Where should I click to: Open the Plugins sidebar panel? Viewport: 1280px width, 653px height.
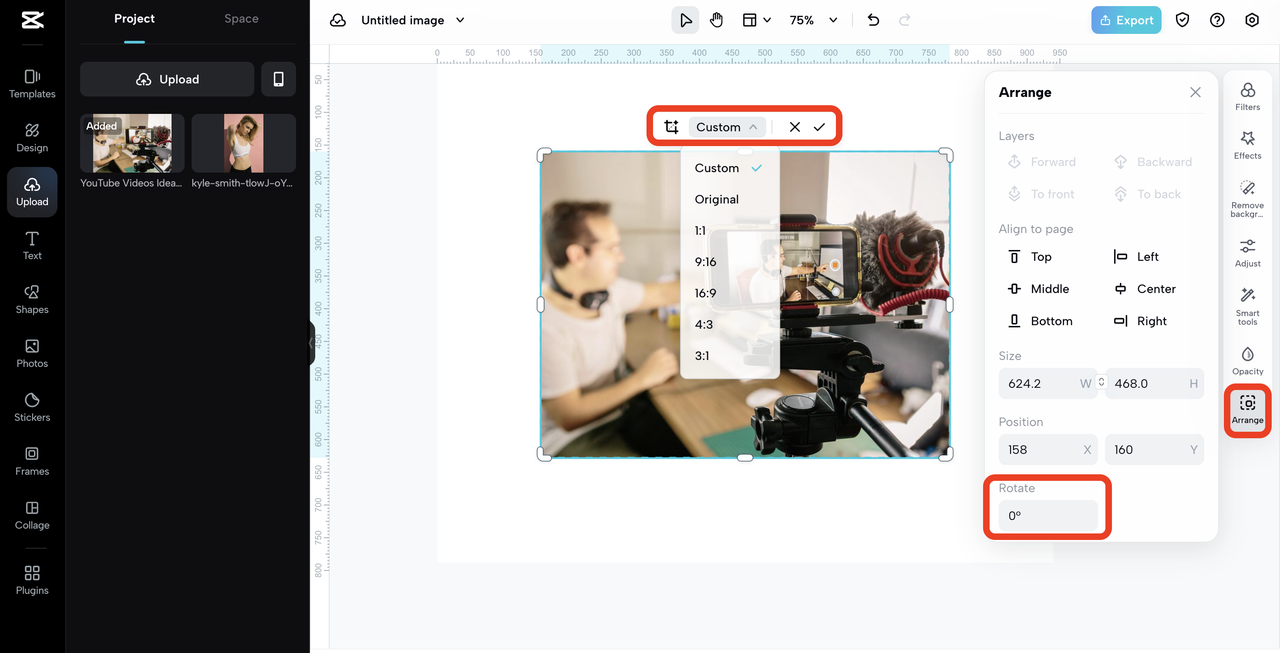pos(32,580)
